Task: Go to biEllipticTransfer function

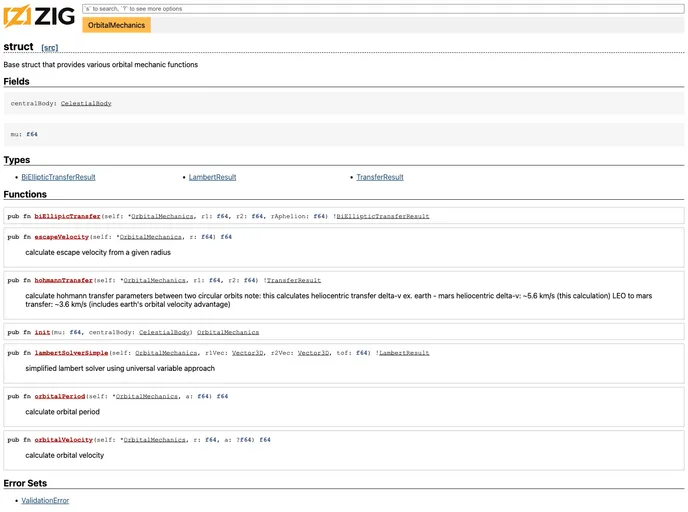Action: [x=67, y=216]
